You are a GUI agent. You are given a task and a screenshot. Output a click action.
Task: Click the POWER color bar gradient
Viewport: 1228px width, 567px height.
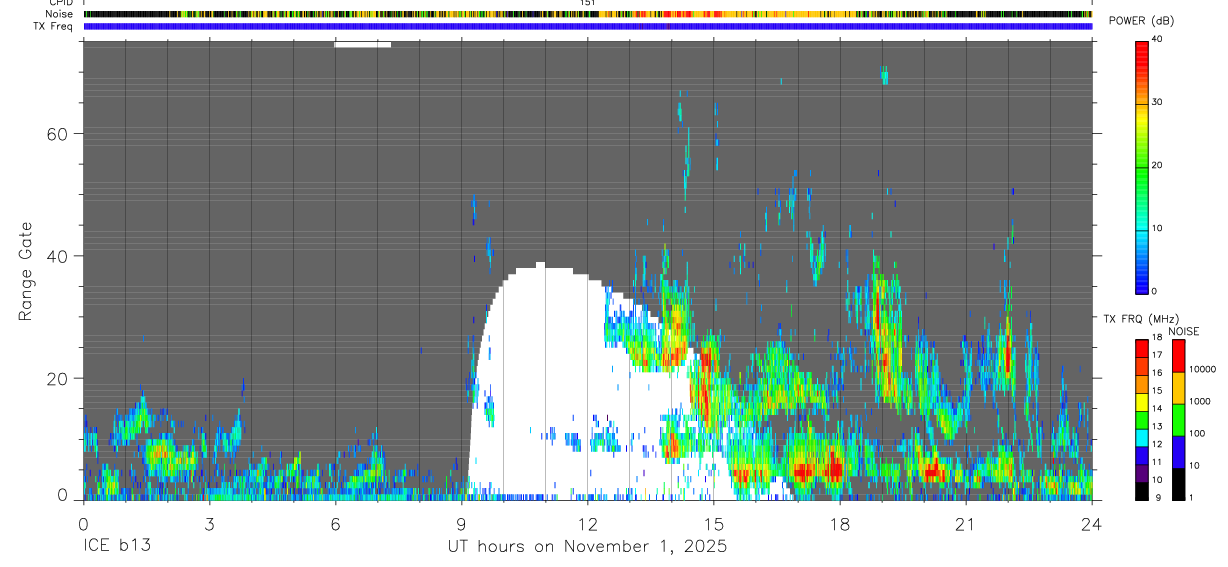tap(1142, 166)
